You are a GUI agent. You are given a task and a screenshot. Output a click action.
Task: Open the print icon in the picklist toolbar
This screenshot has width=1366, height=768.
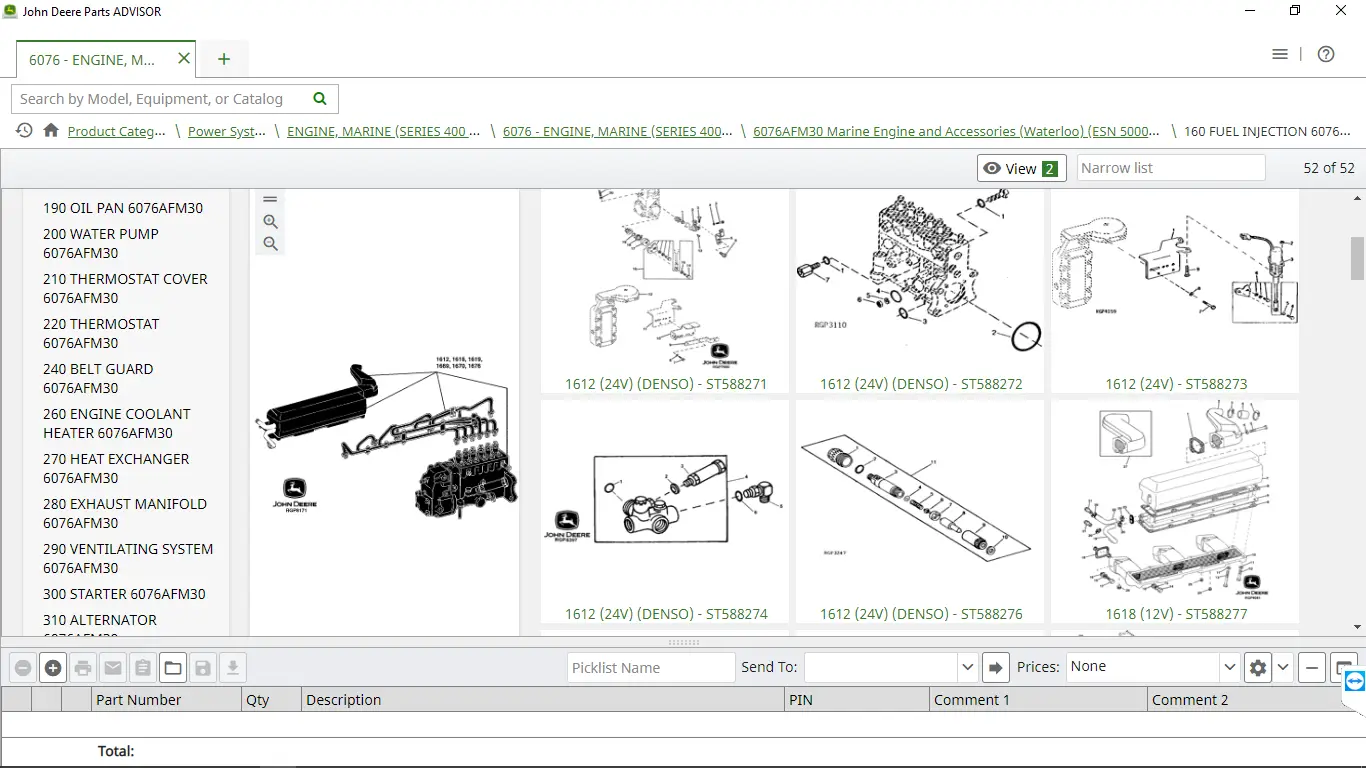pos(83,667)
